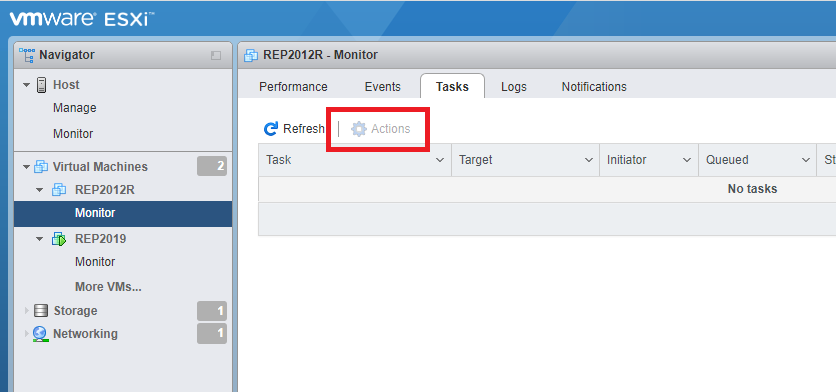Select REP2012R in Navigator
The width and height of the screenshot is (836, 392).
click(104, 190)
